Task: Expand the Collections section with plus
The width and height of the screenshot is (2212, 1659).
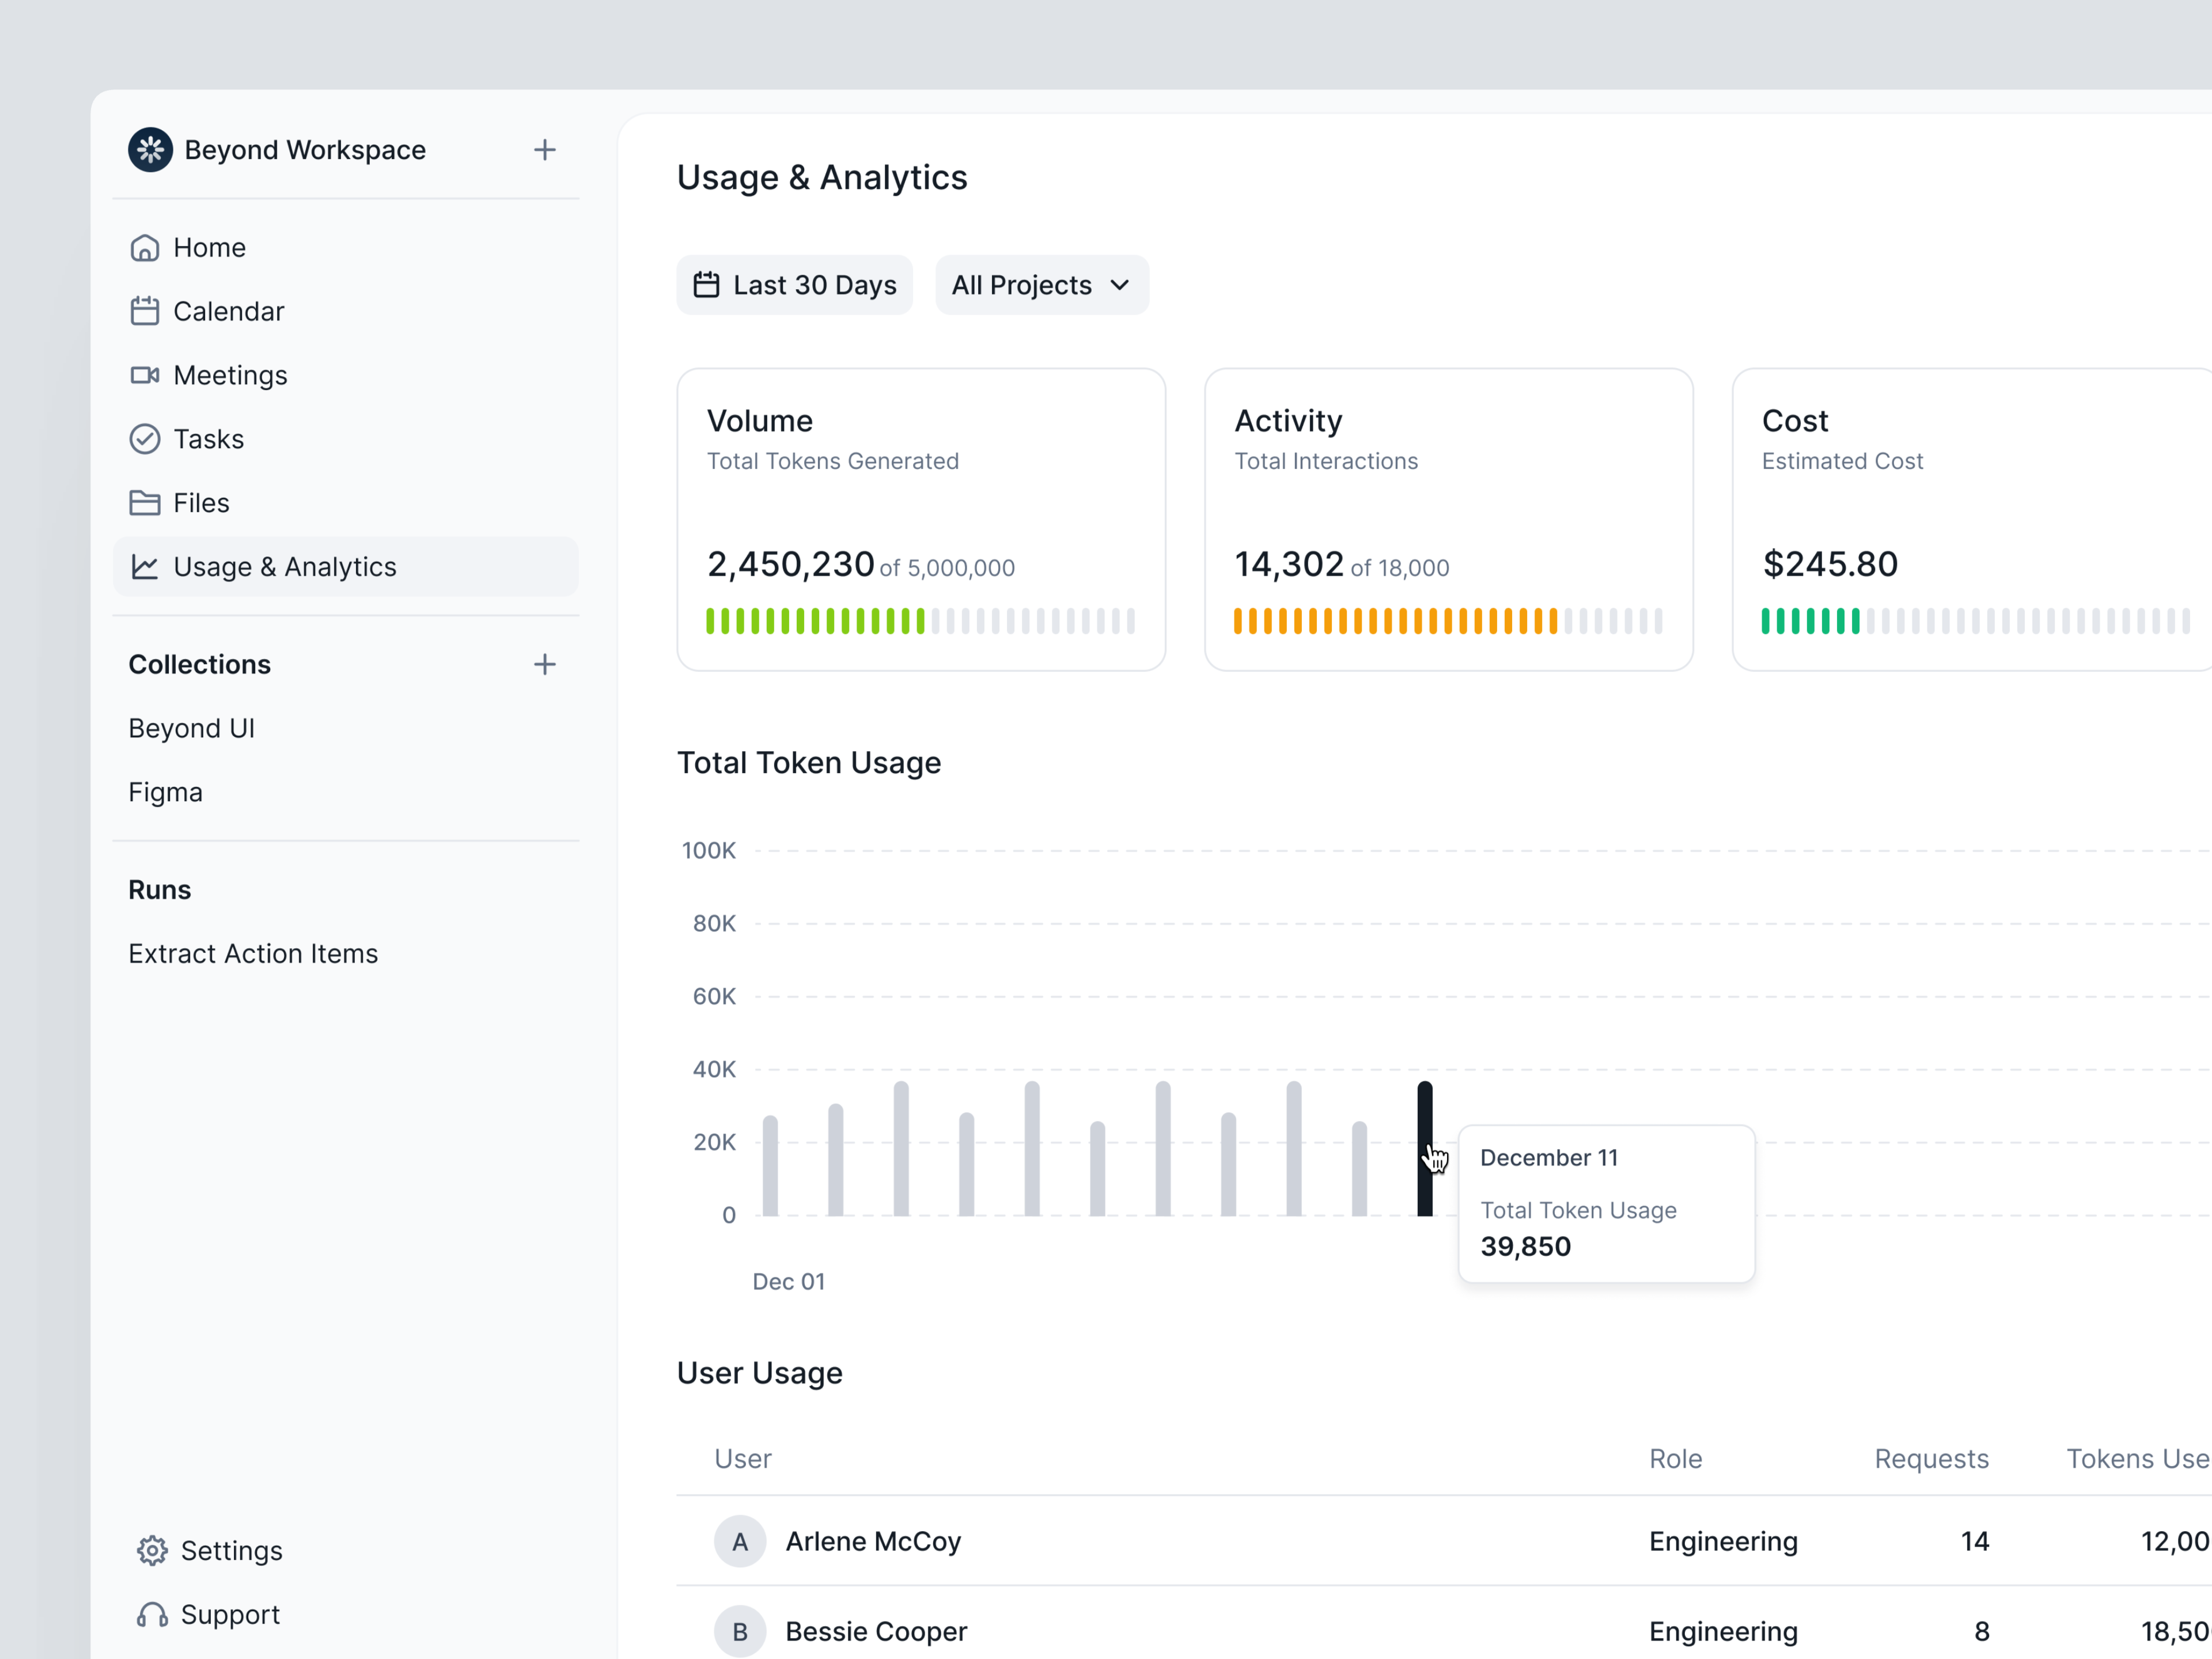Action: tap(545, 664)
